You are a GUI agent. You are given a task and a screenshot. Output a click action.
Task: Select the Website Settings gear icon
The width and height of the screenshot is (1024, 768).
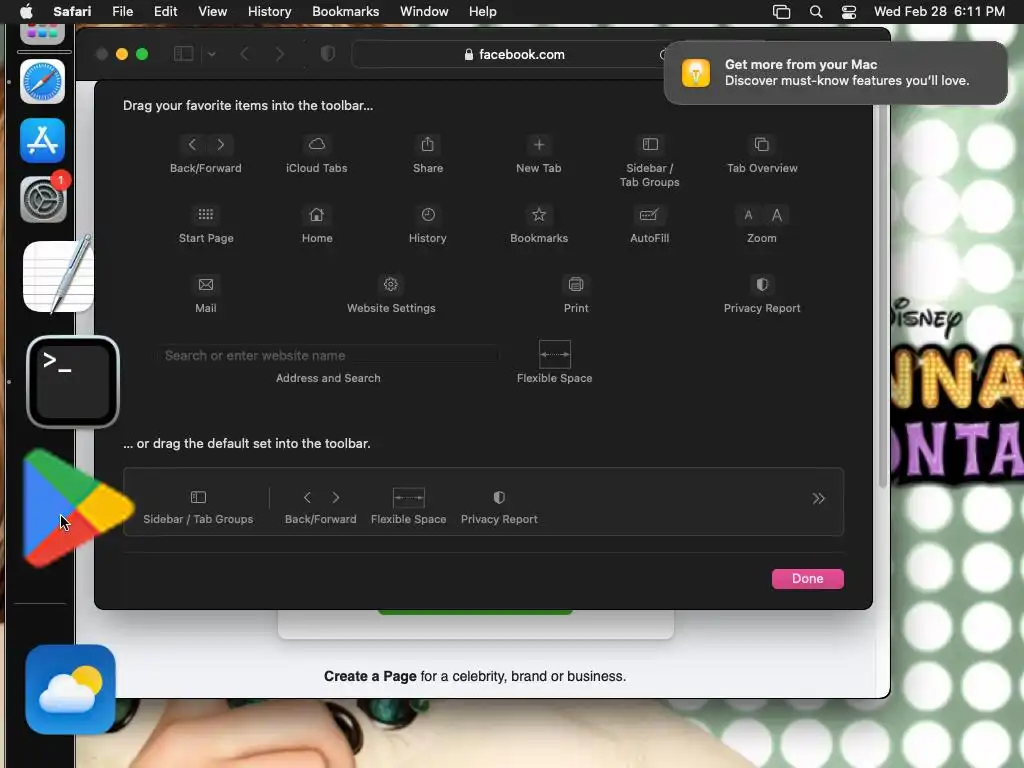click(x=391, y=284)
